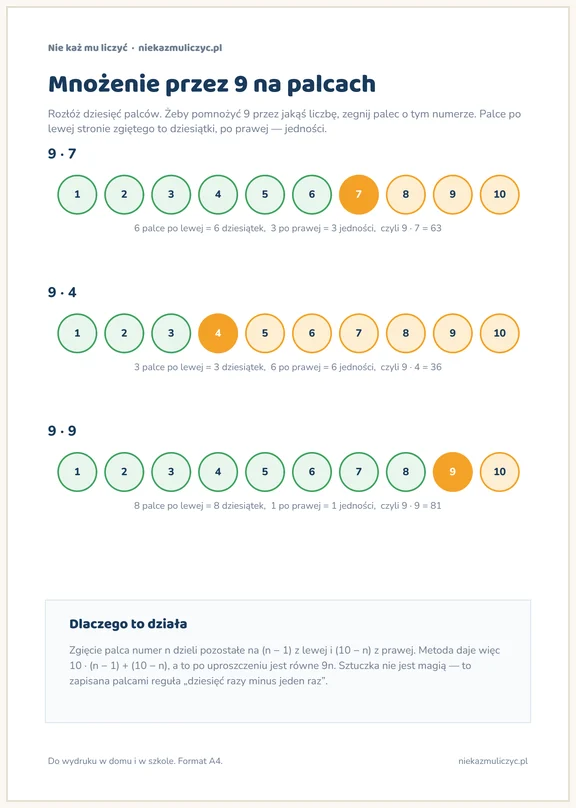Click green circle 6 in the 9·7 row

[312, 194]
